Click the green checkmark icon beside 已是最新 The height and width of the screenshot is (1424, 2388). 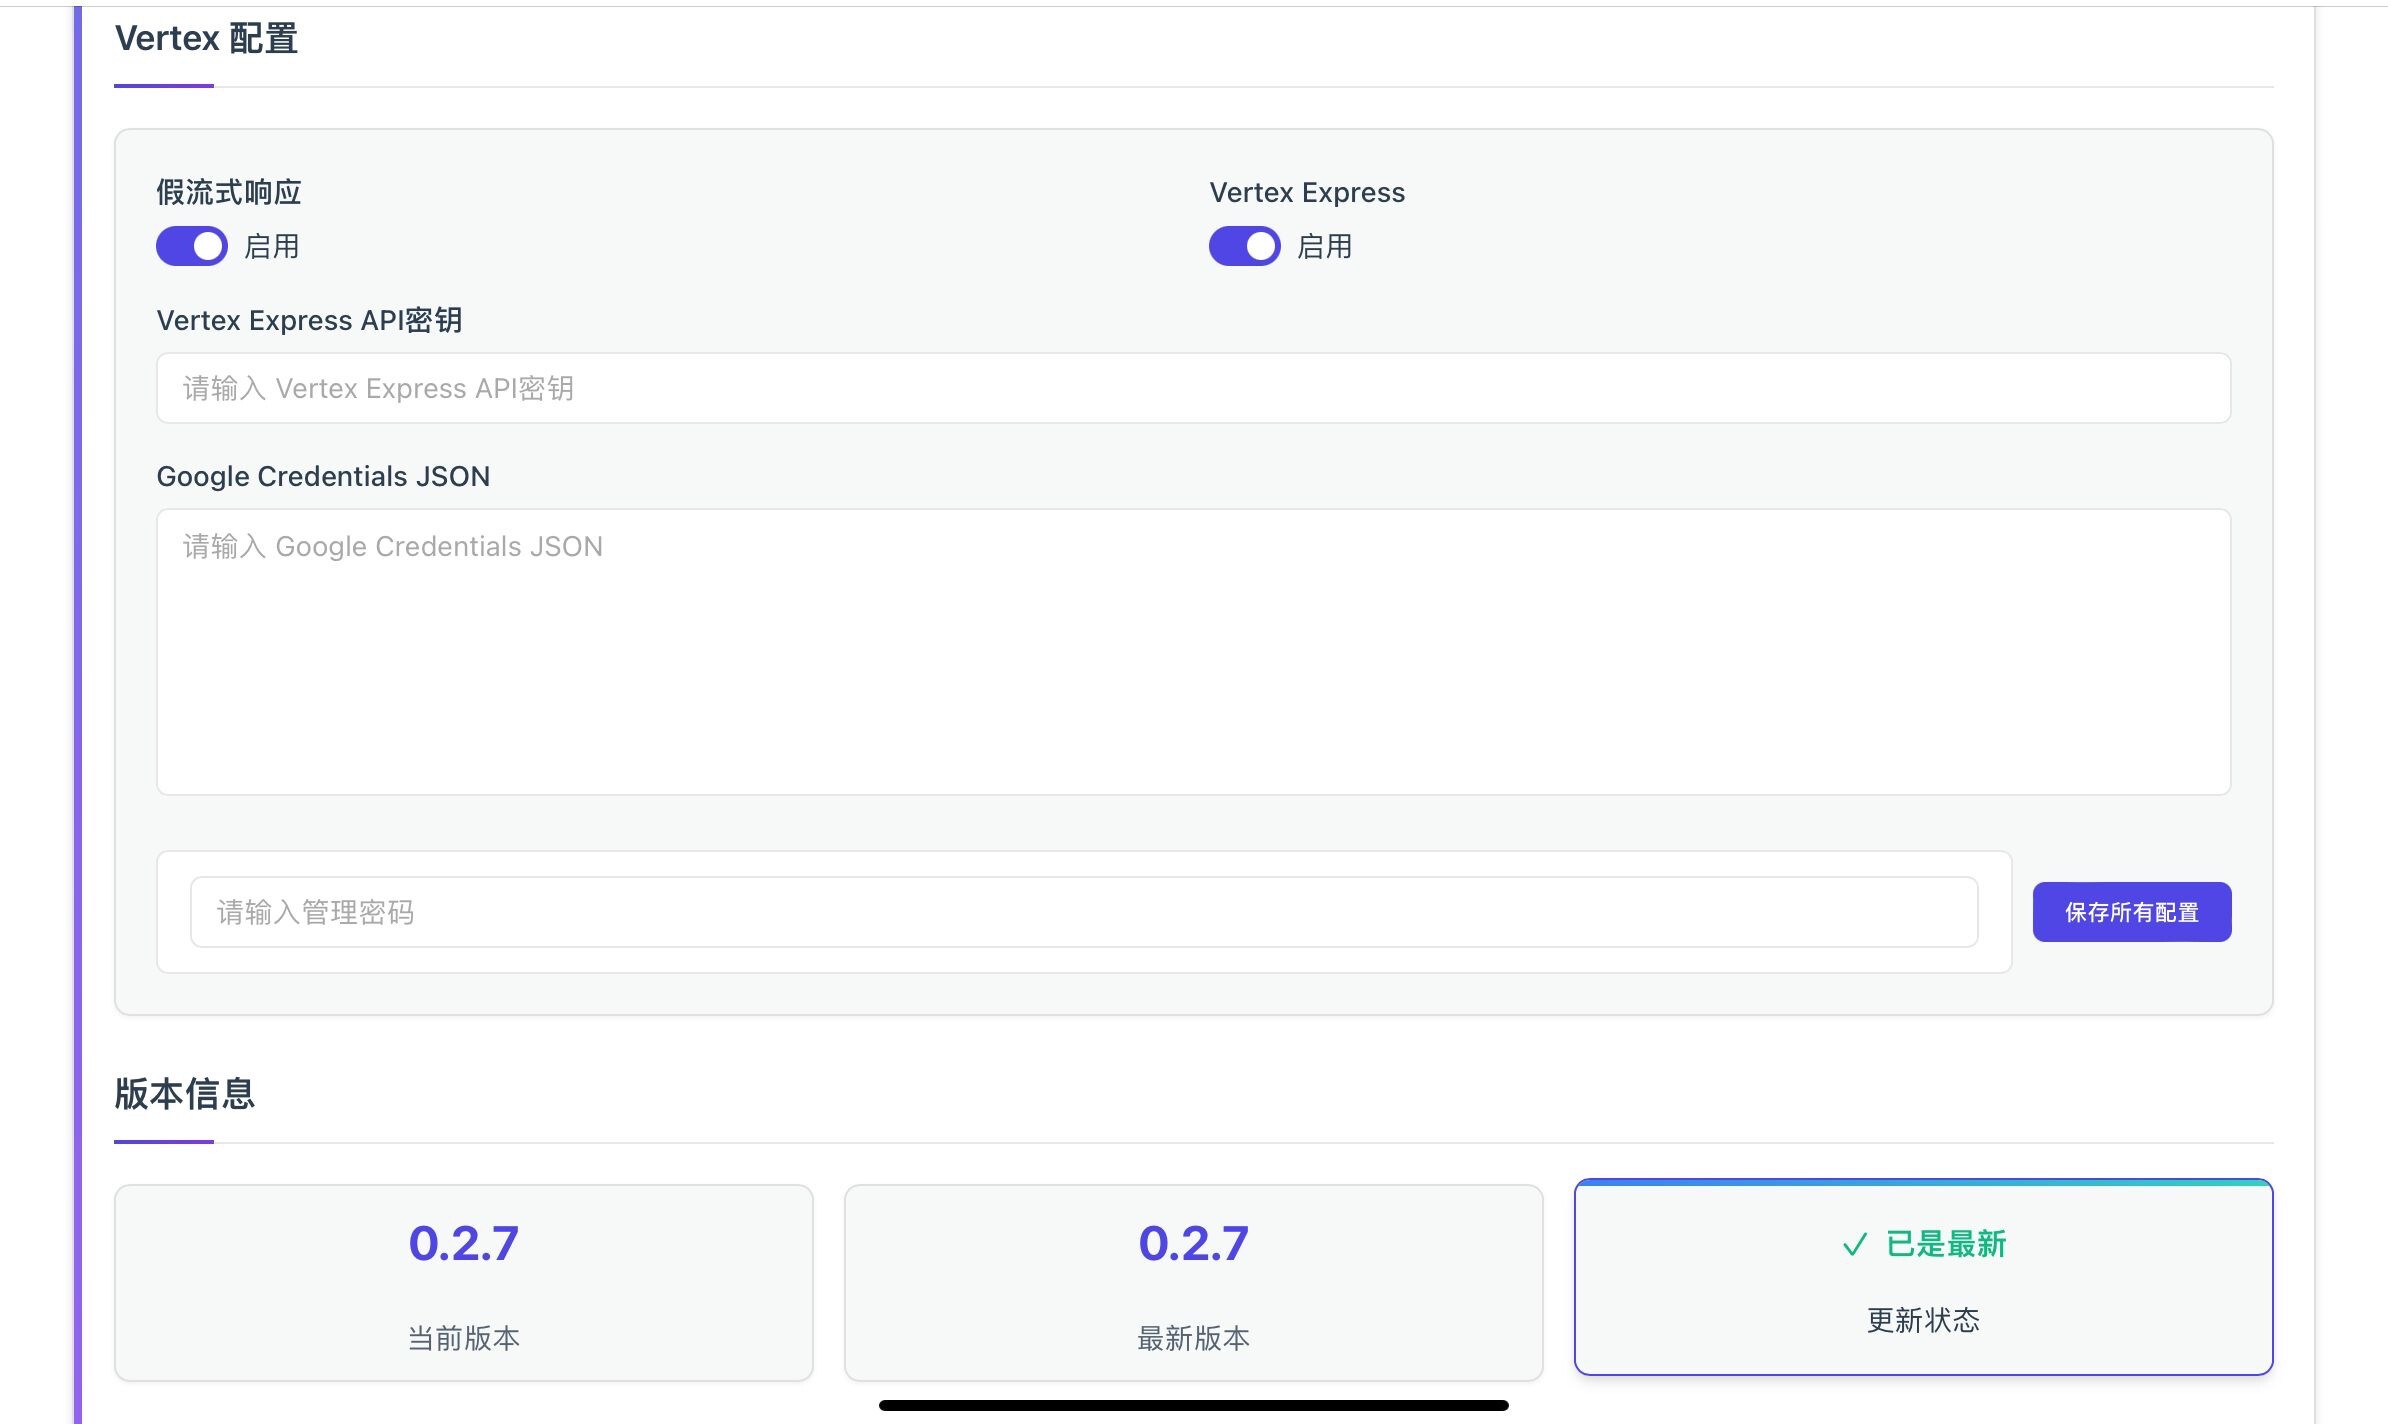pos(1854,1245)
